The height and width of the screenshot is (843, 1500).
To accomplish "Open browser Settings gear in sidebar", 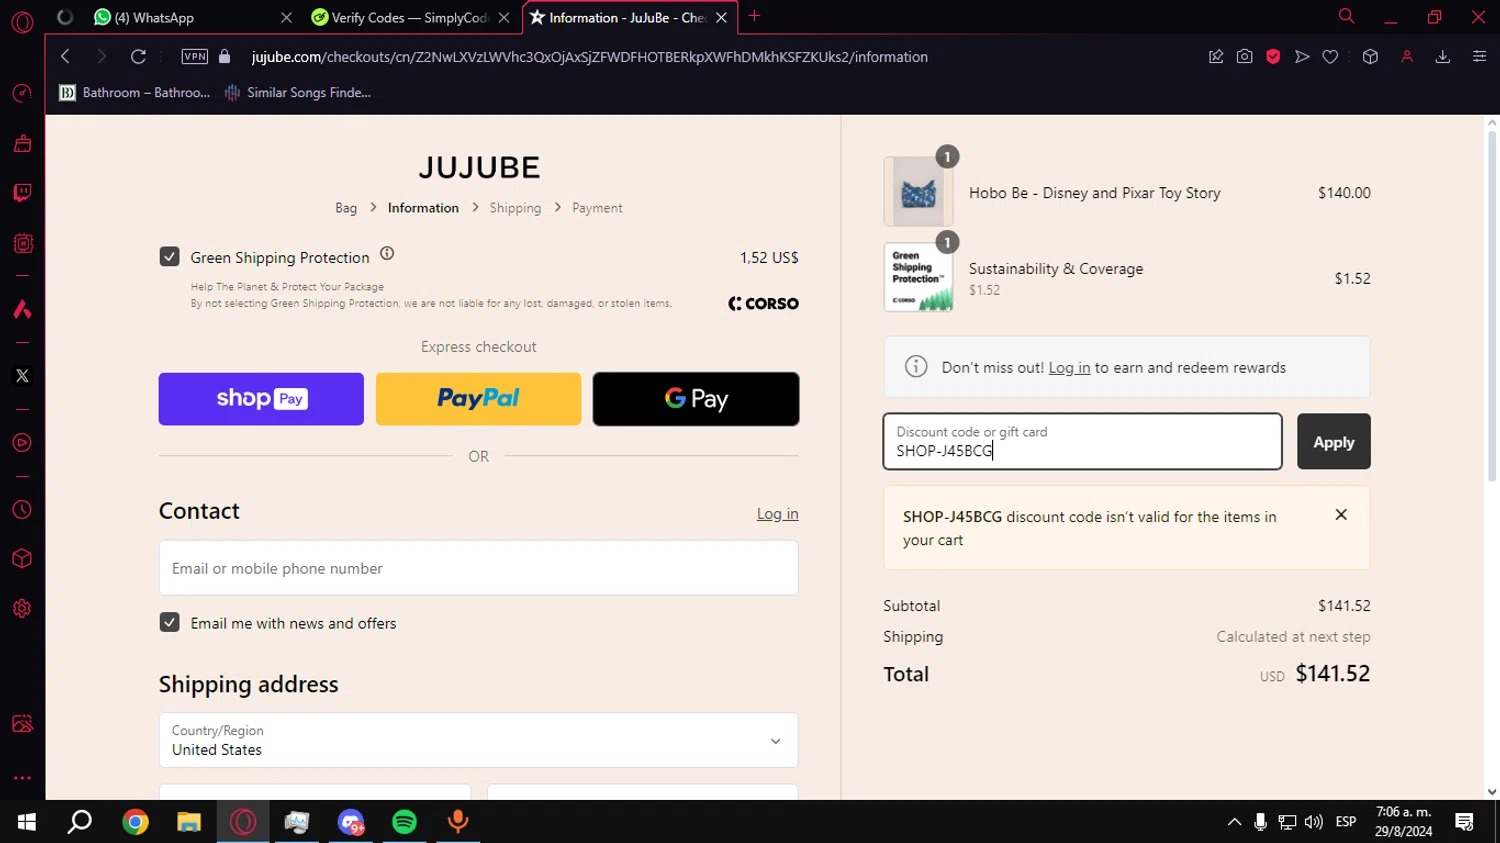I will (22, 609).
